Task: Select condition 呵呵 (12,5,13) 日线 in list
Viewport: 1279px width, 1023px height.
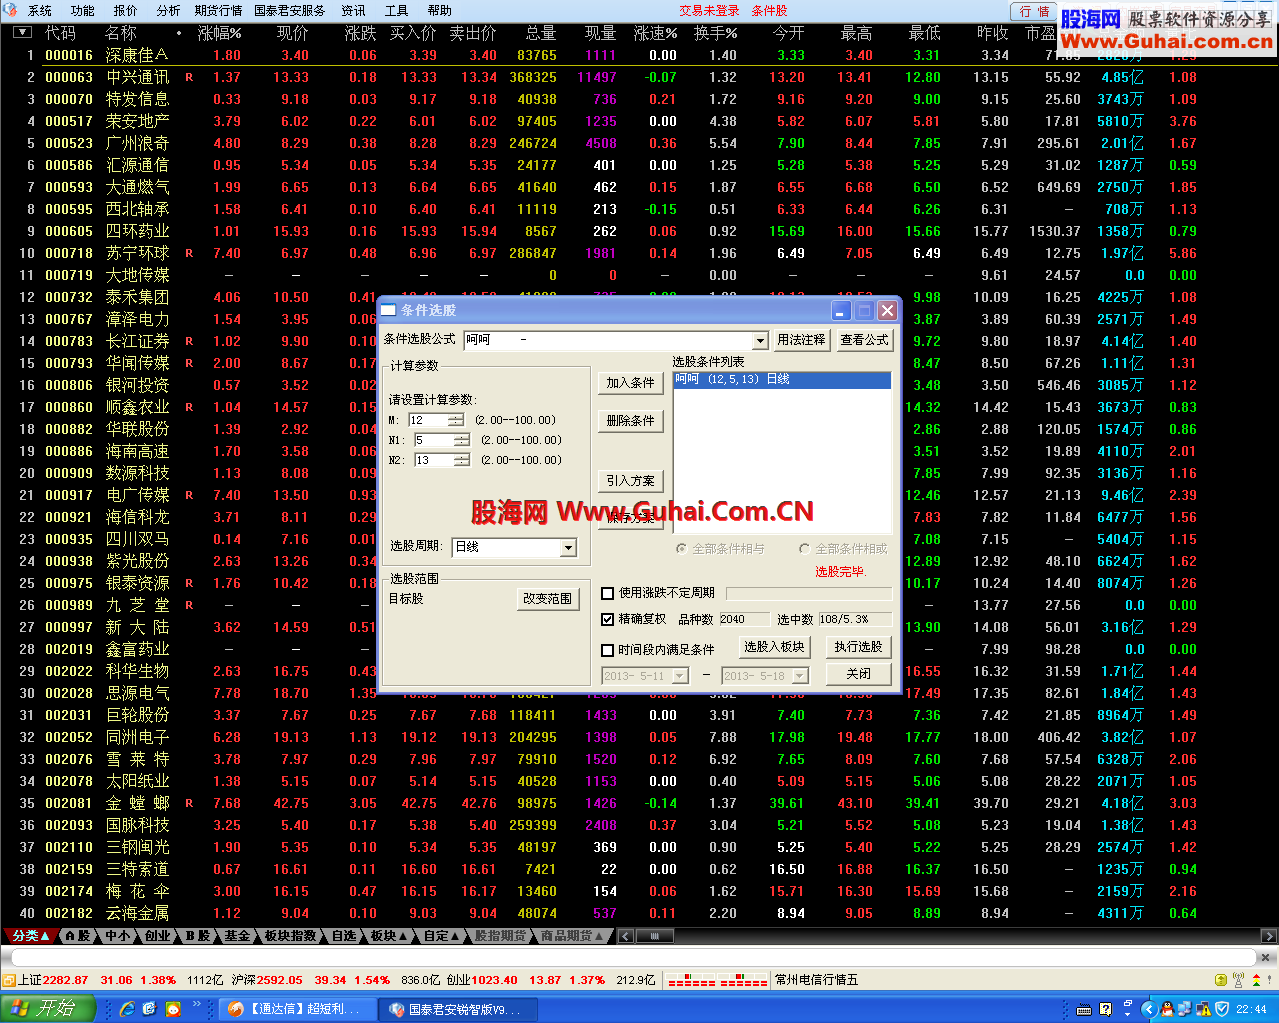Action: [782, 380]
